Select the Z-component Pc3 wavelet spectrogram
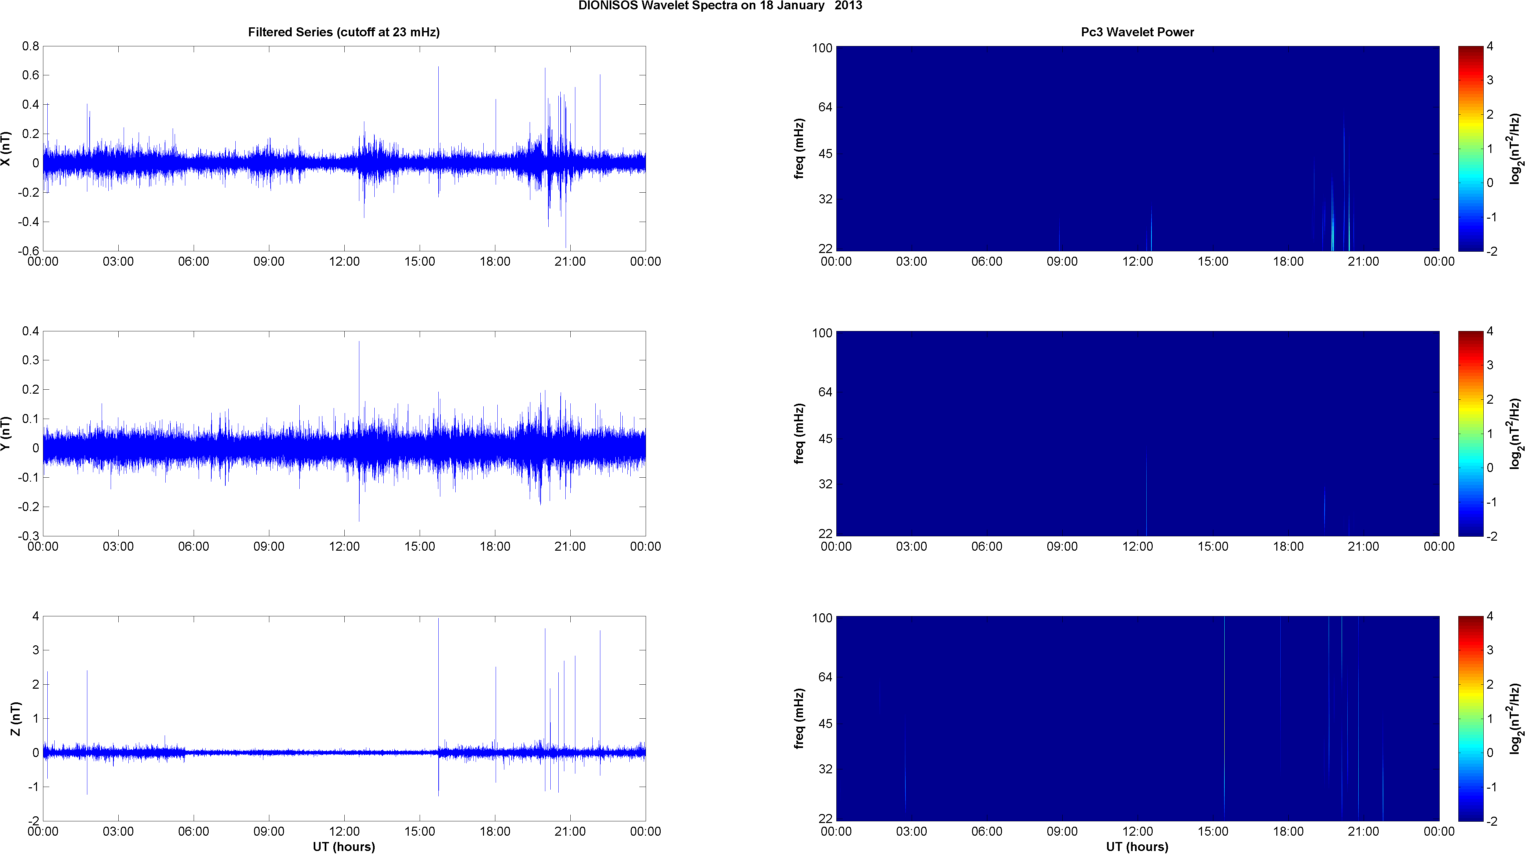1525x854 pixels. click(x=1137, y=718)
